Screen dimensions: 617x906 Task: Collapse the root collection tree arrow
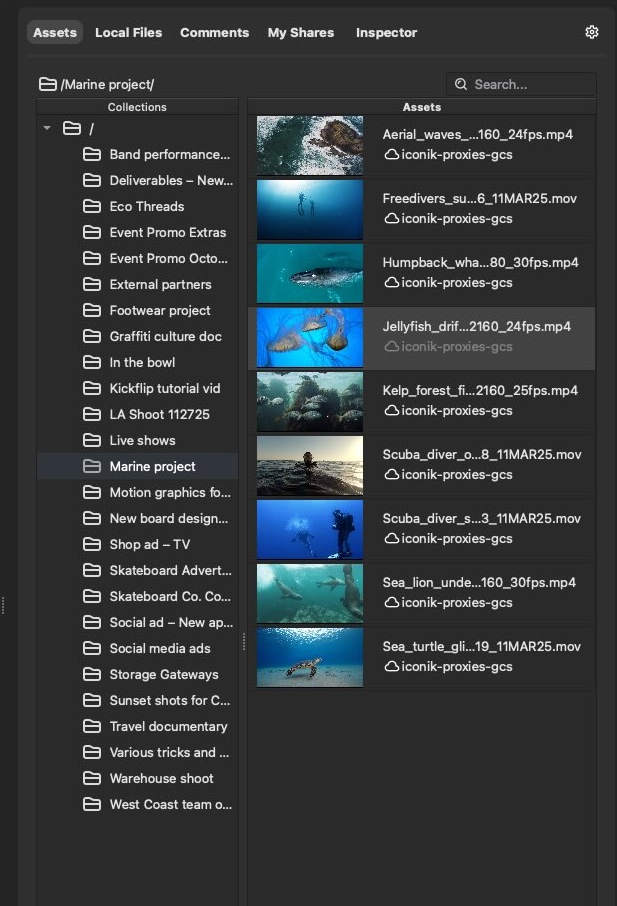[47, 128]
